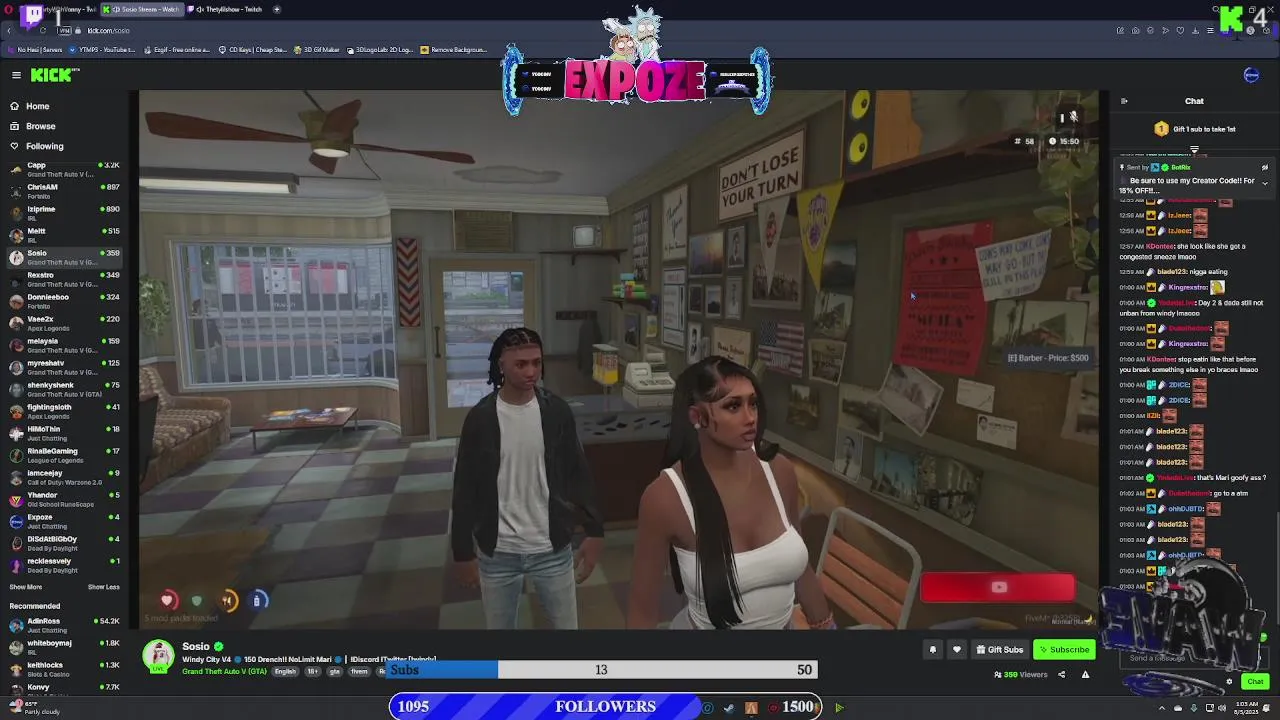Expand following list with Show More
Viewport: 1280px width, 720px height.
pos(25,587)
